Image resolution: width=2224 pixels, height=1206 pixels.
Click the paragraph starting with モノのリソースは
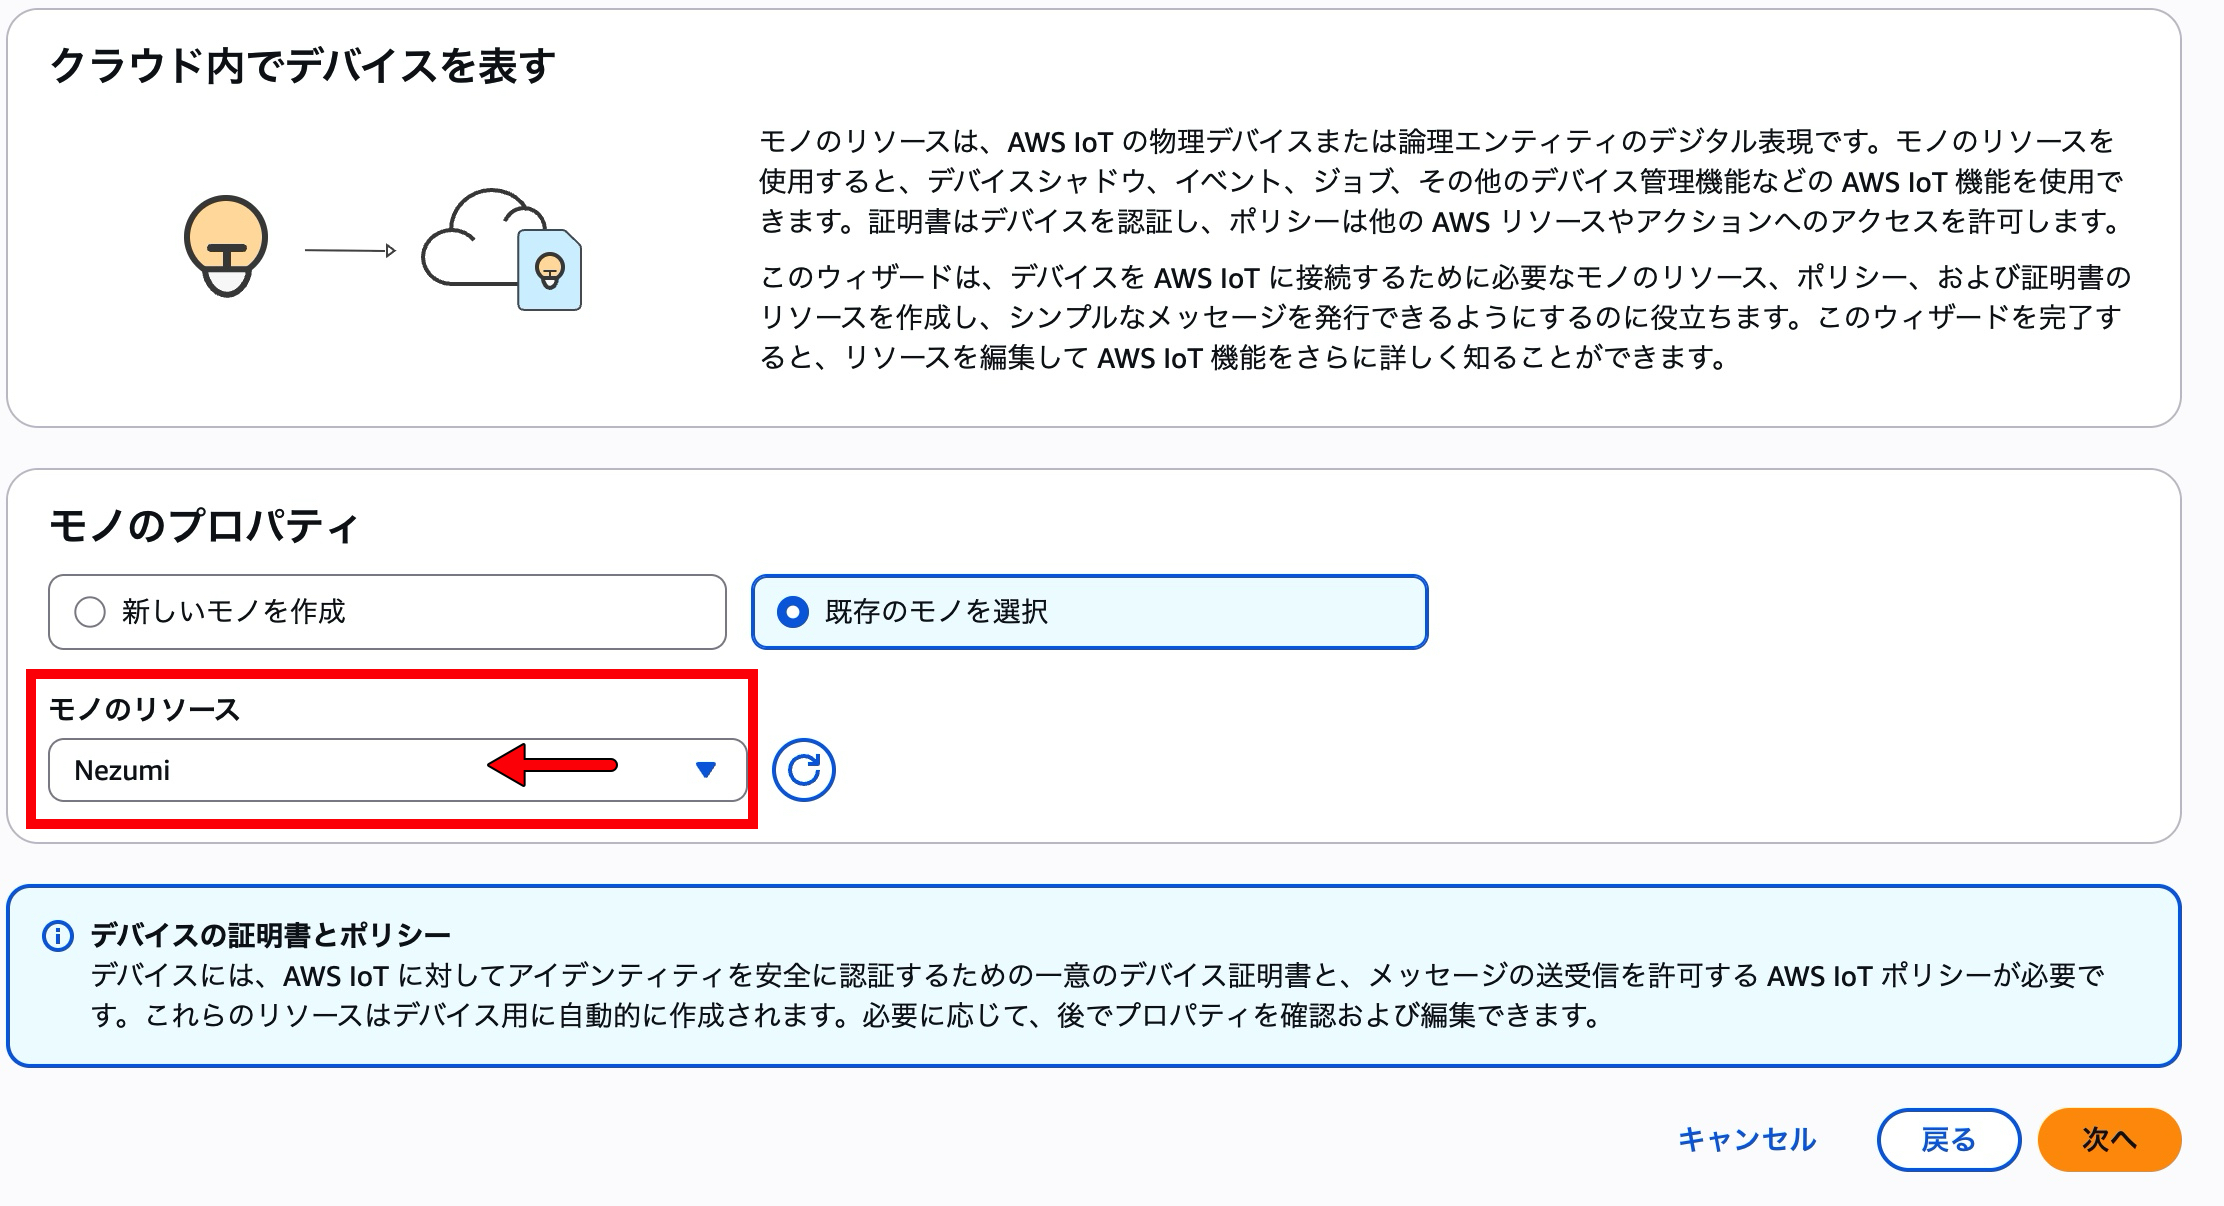click(x=1440, y=181)
